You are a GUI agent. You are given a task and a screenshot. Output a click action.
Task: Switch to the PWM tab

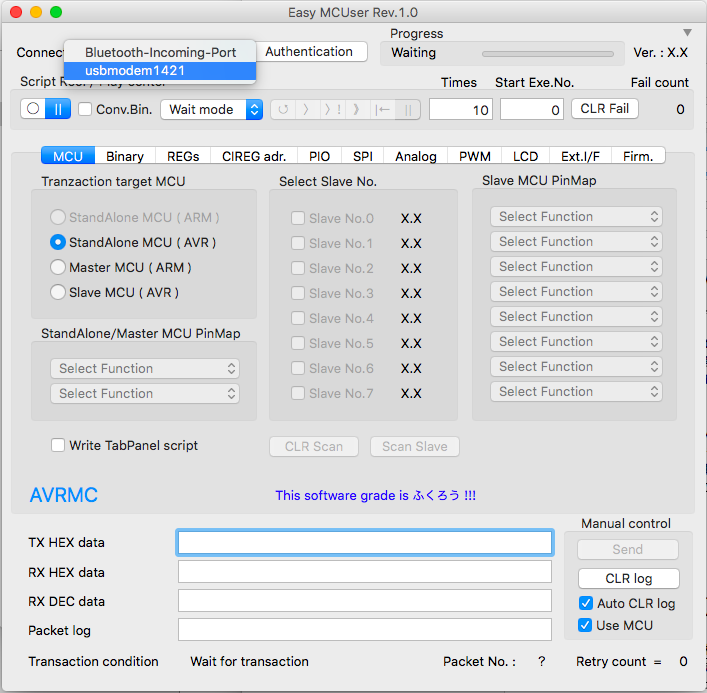[x=474, y=156]
